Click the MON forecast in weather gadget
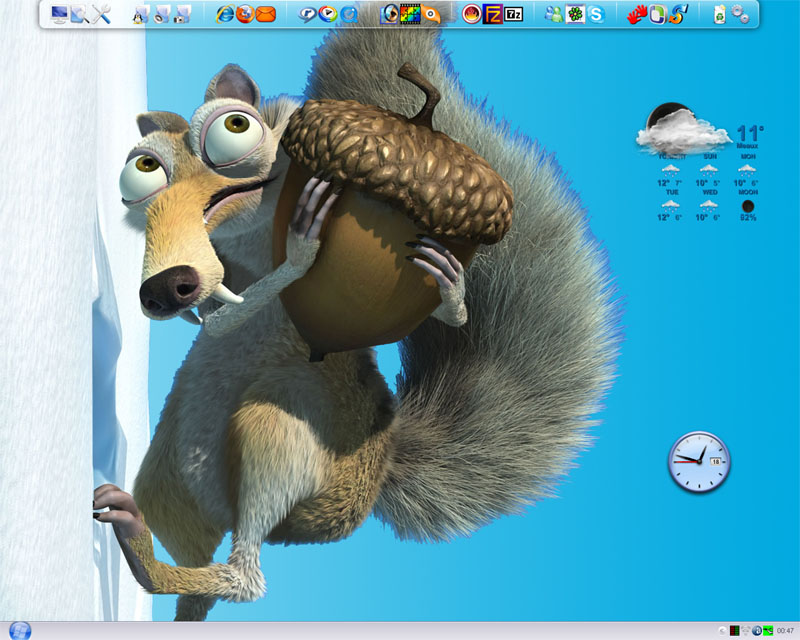The height and width of the screenshot is (640, 800). click(748, 170)
